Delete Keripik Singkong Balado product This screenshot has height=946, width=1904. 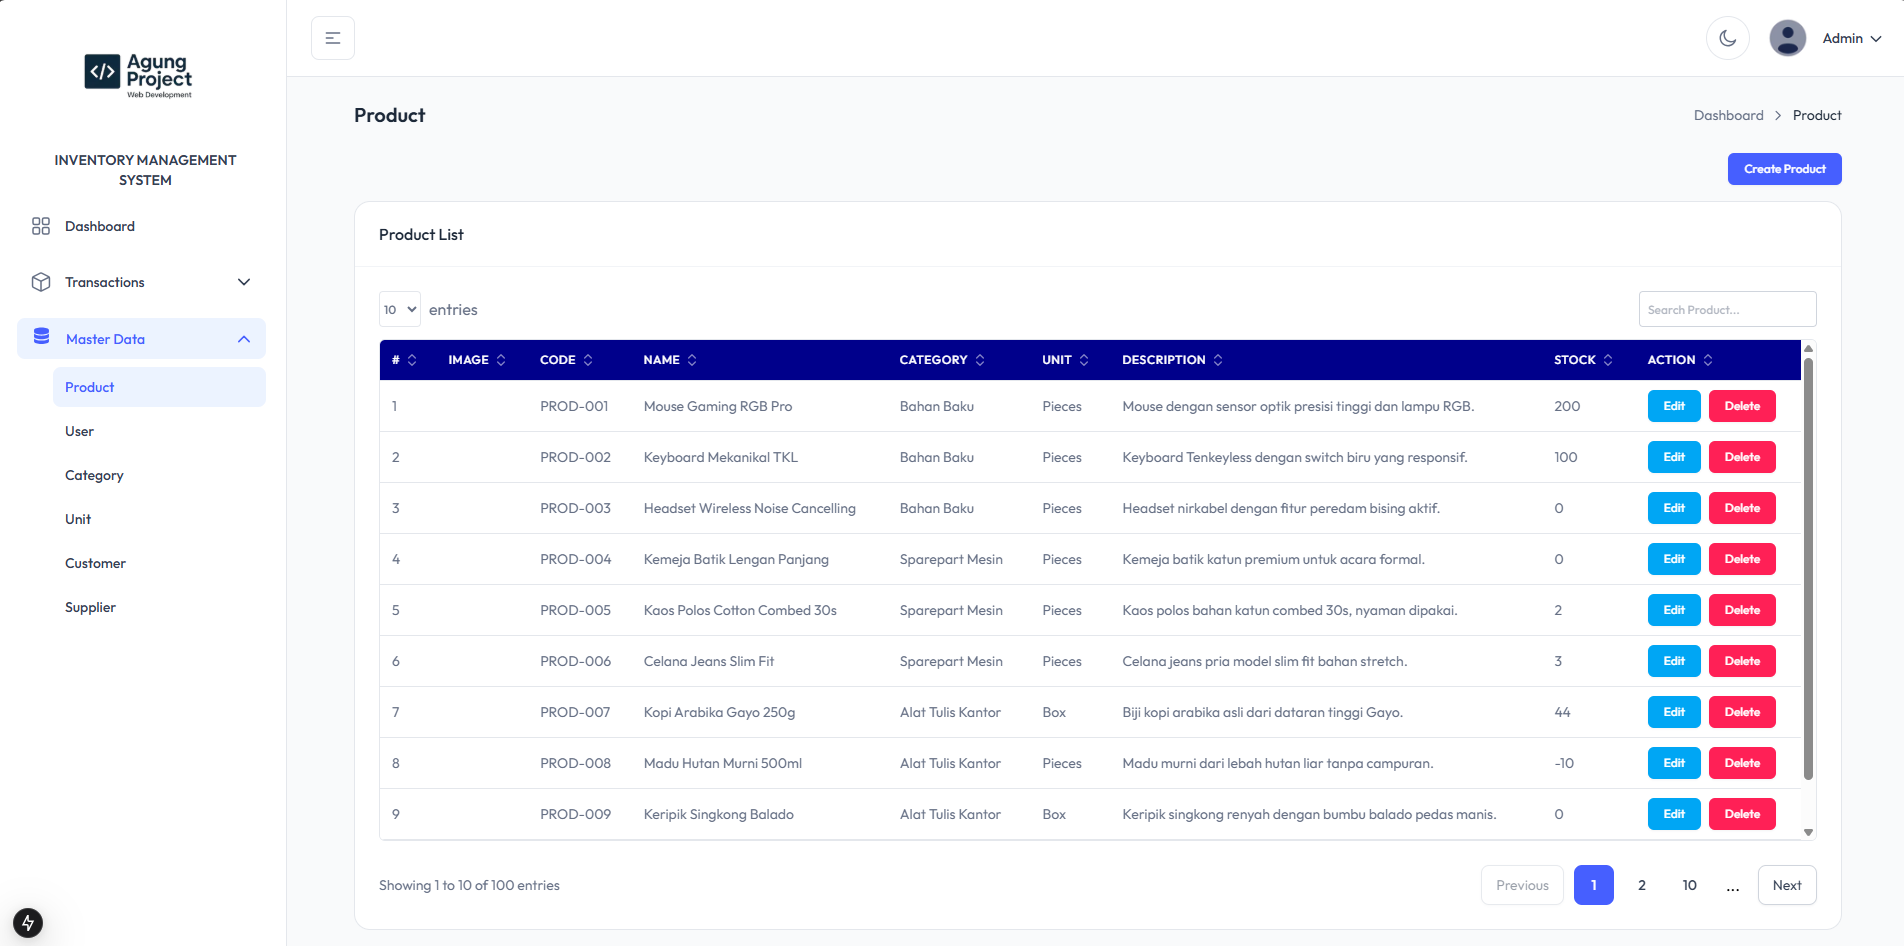point(1742,814)
